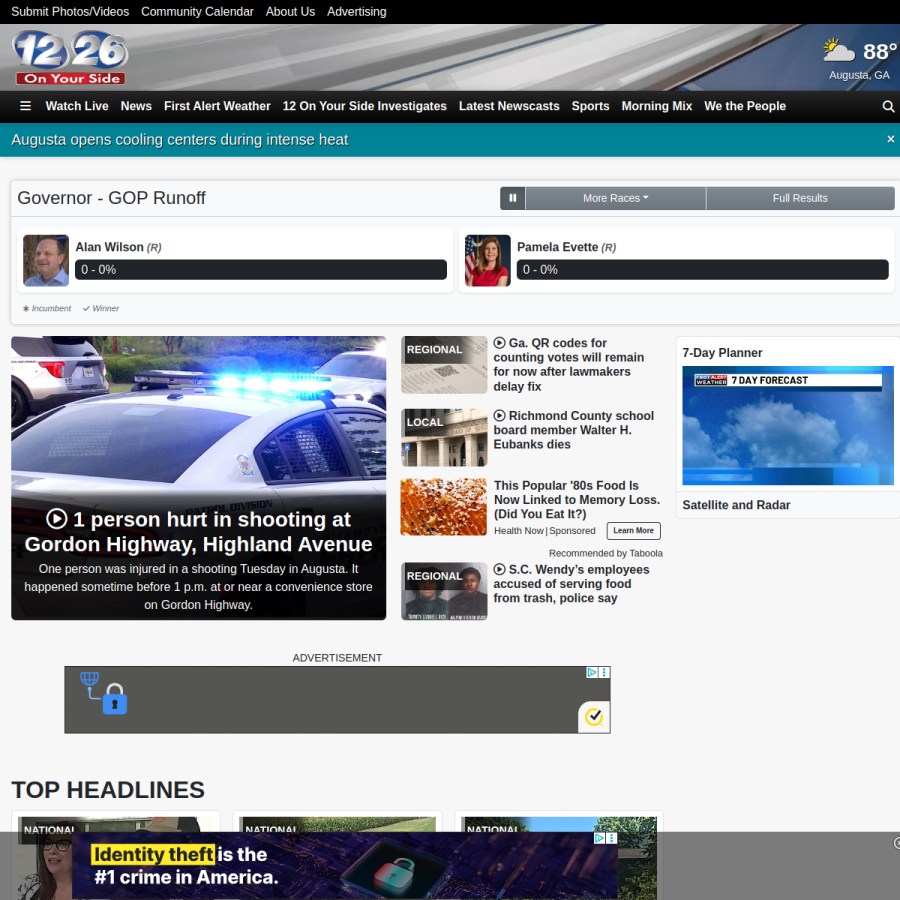Open the Identity theft bottom ad
Image resolution: width=900 pixels, height=900 pixels.
point(344,866)
